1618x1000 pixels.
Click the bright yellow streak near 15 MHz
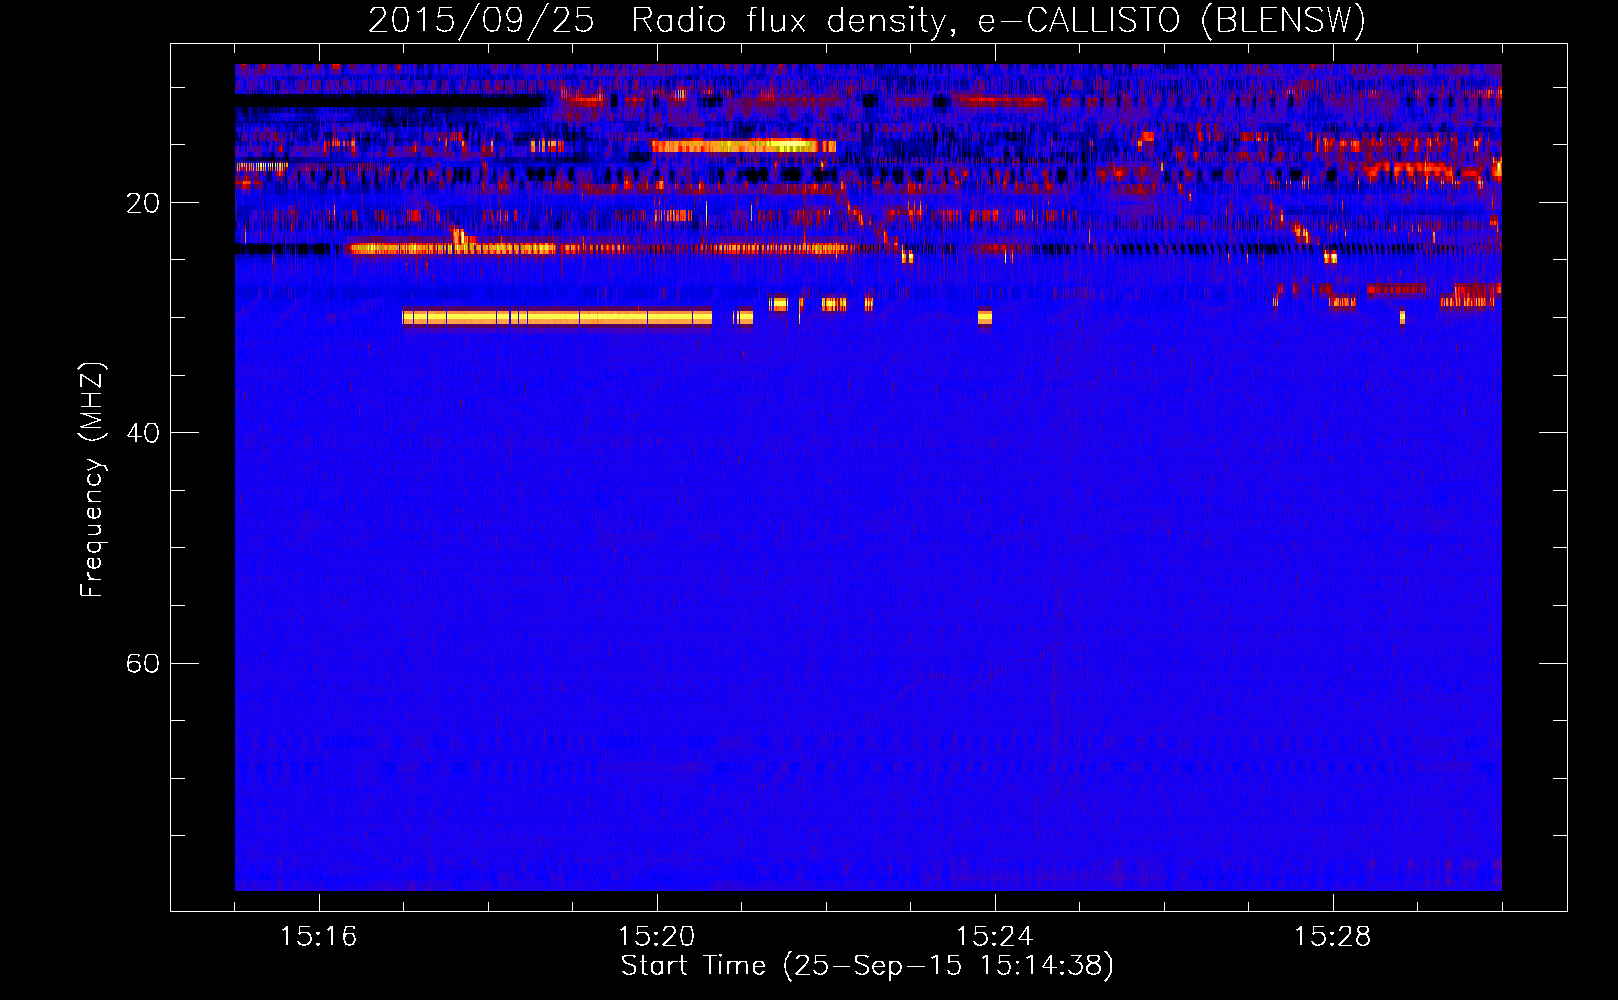click(x=743, y=146)
